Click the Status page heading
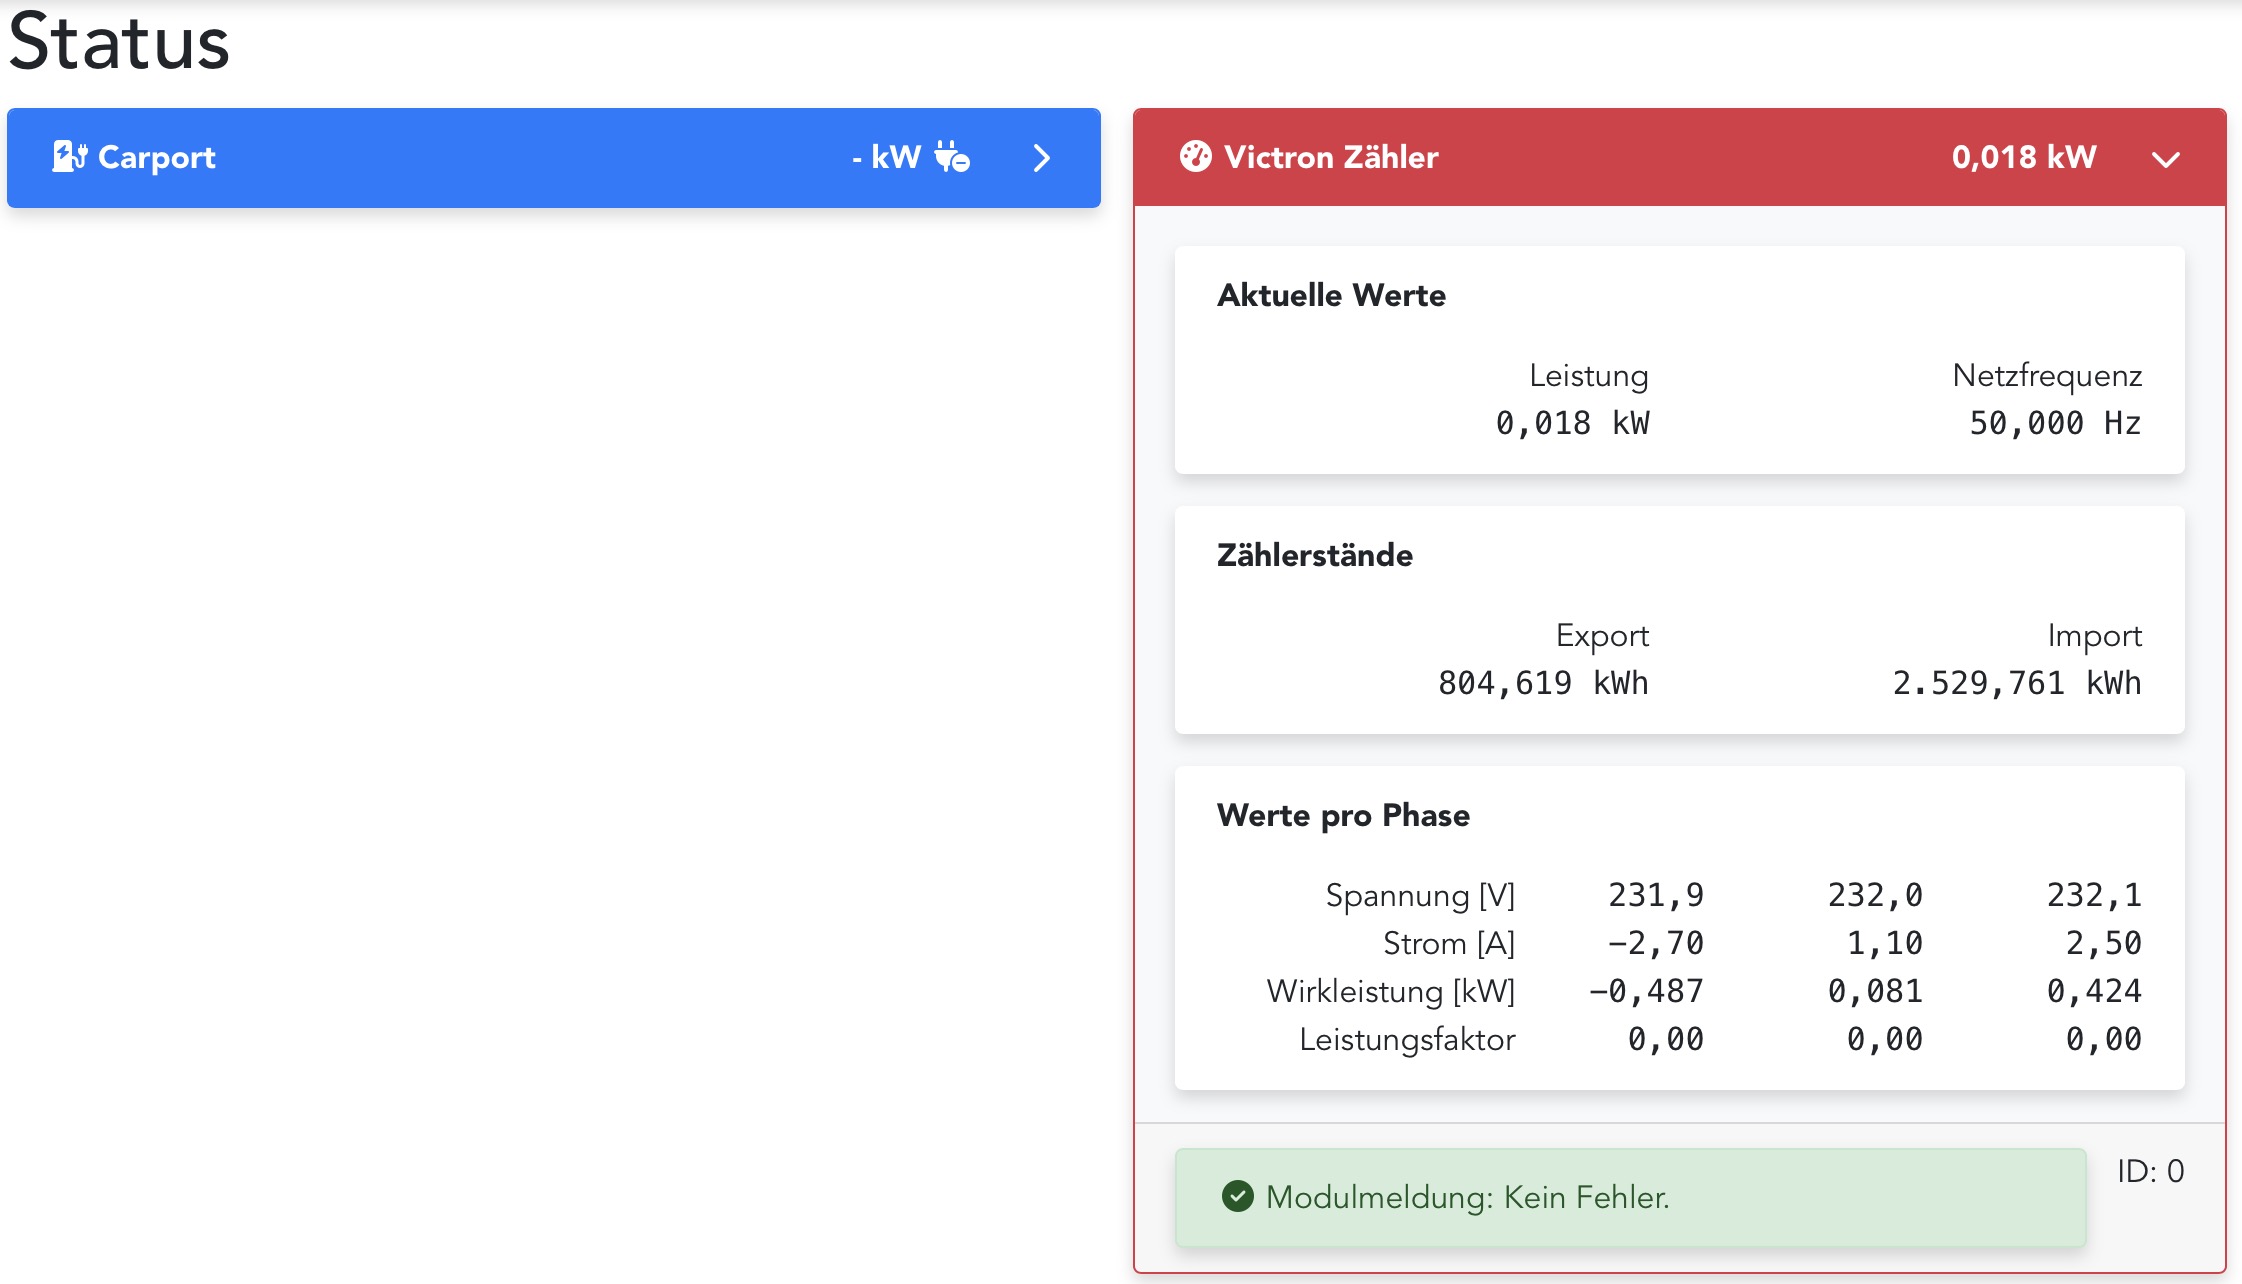2242x1284 pixels. [x=119, y=42]
